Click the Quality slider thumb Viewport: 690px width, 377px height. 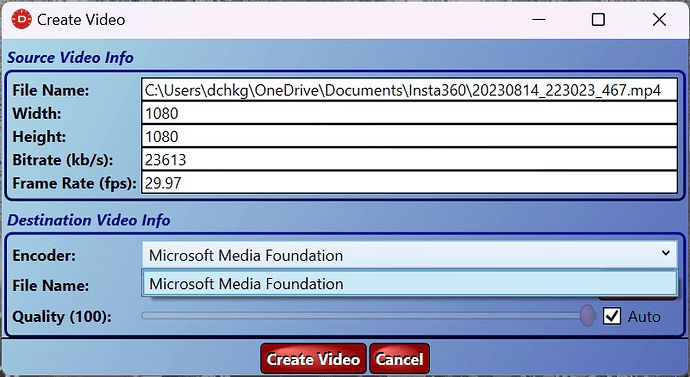[x=587, y=315]
